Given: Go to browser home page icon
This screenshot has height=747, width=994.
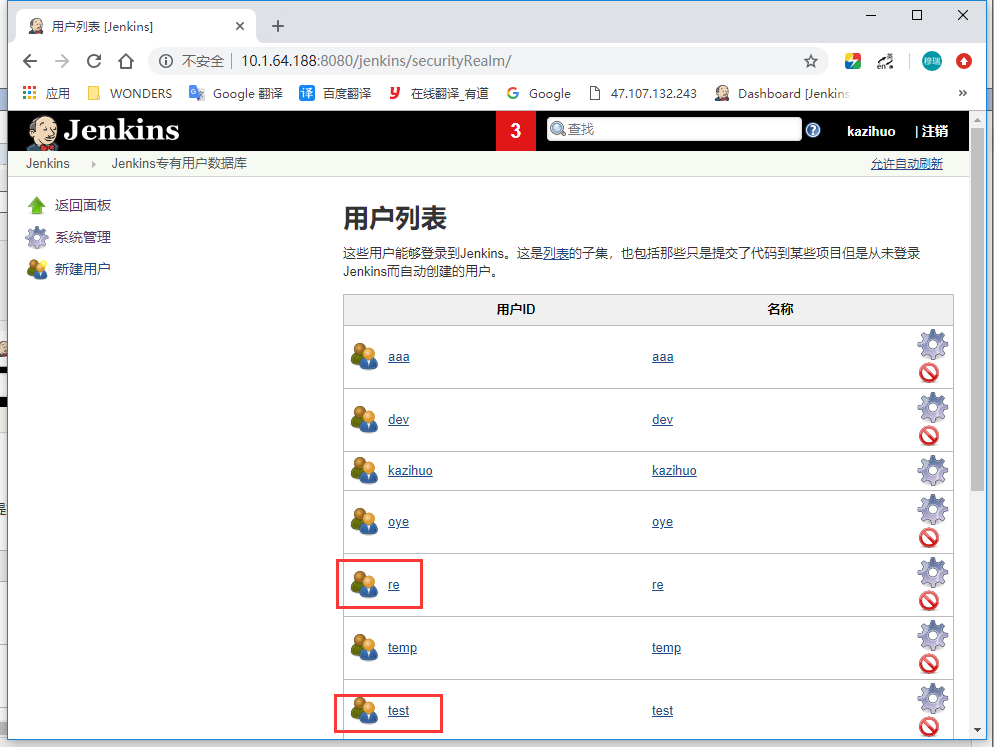Looking at the screenshot, I should (126, 61).
